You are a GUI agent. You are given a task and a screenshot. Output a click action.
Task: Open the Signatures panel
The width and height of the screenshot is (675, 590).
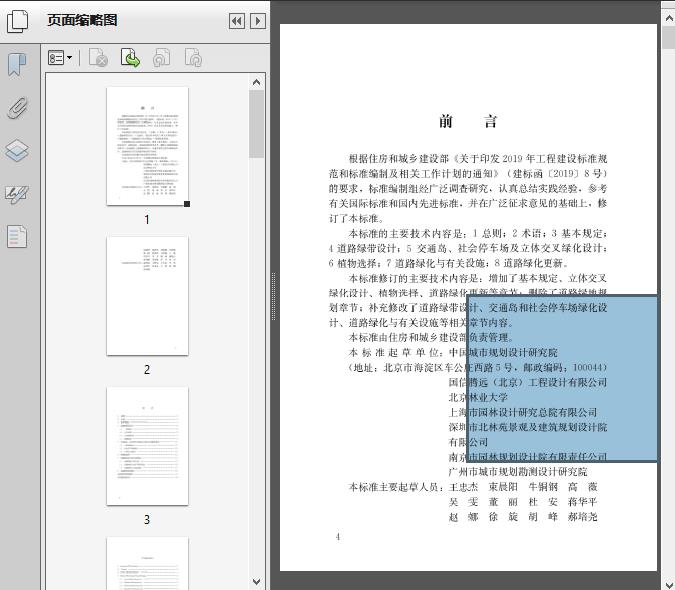click(17, 194)
